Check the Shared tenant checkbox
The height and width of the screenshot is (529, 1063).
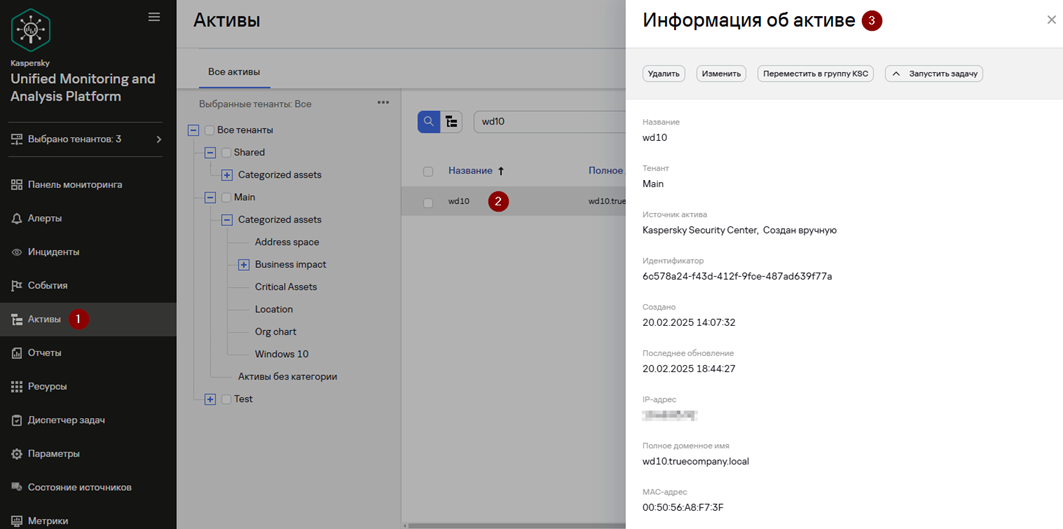coord(226,153)
